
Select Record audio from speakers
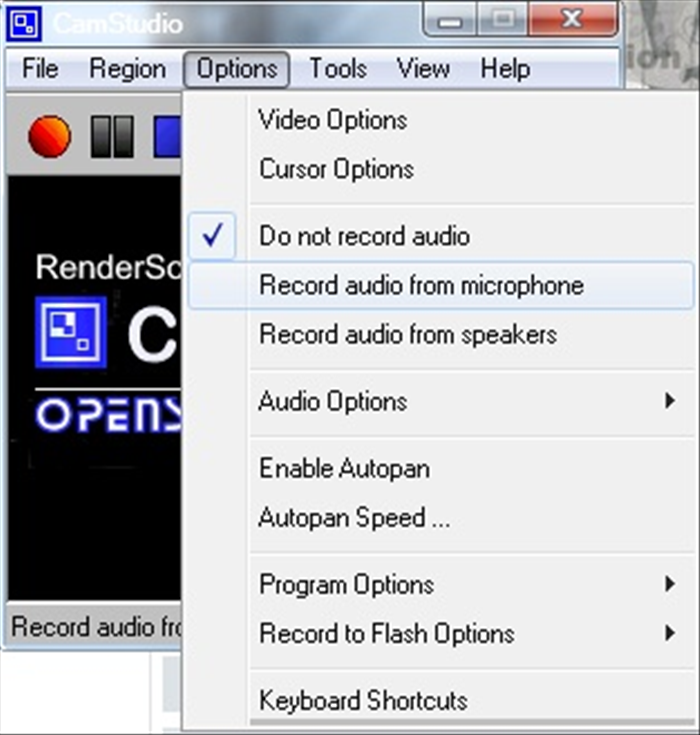[441, 335]
